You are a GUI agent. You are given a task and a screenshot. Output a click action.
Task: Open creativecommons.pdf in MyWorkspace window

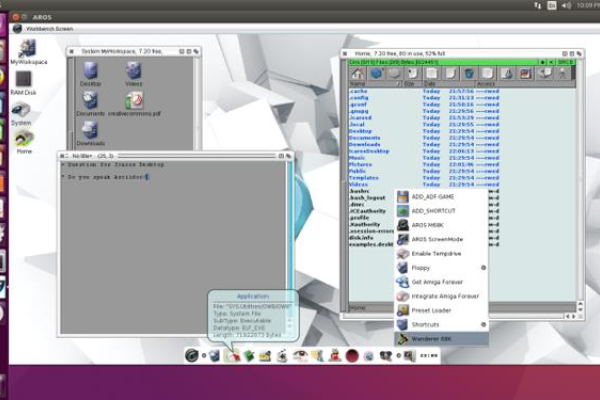click(x=134, y=103)
